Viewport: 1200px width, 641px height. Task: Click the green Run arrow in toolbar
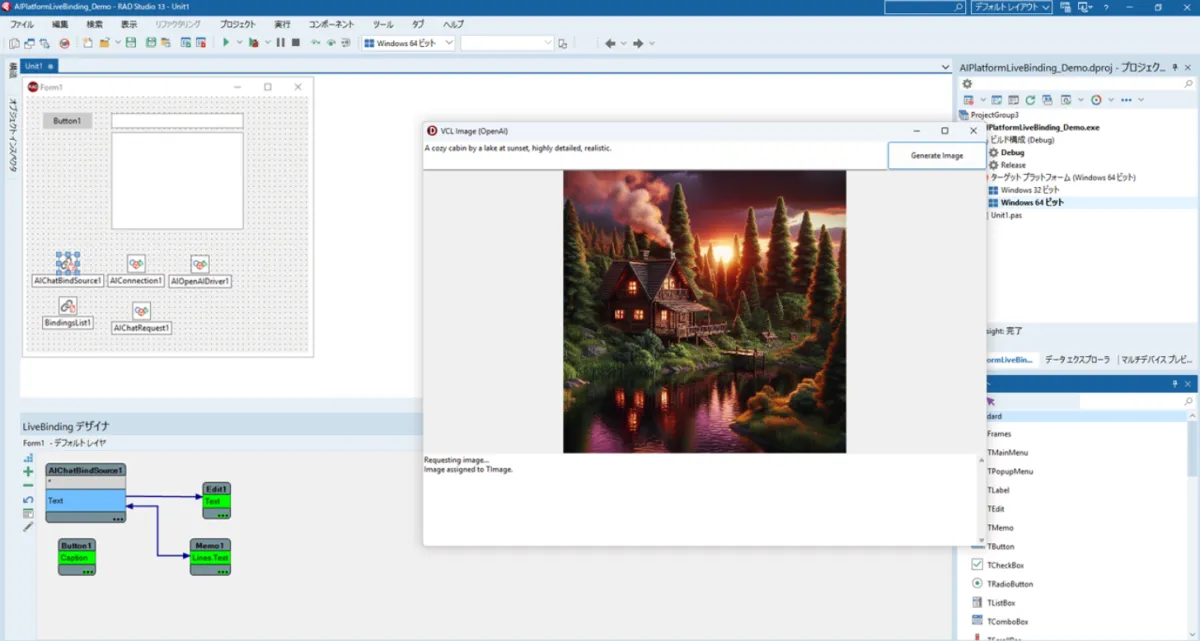pos(226,43)
